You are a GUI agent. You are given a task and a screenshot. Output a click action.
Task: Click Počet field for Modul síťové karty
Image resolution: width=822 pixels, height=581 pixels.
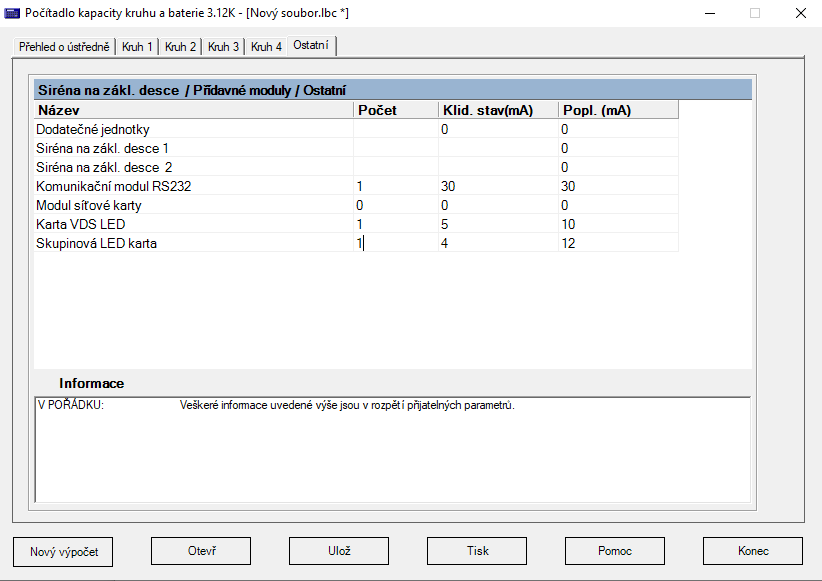click(x=395, y=205)
